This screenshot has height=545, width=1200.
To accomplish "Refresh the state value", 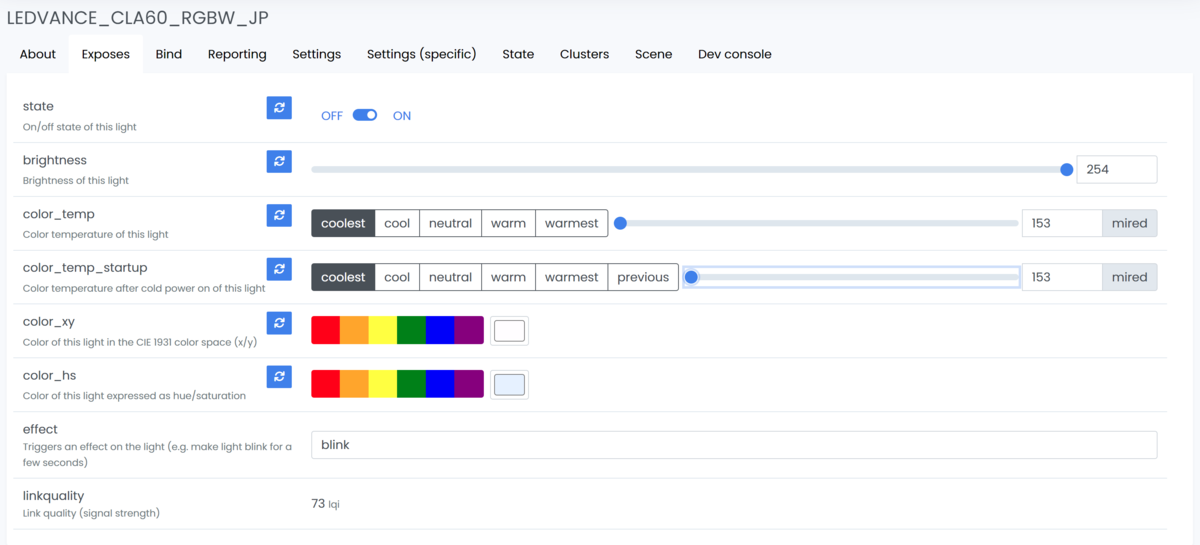I will [x=279, y=107].
